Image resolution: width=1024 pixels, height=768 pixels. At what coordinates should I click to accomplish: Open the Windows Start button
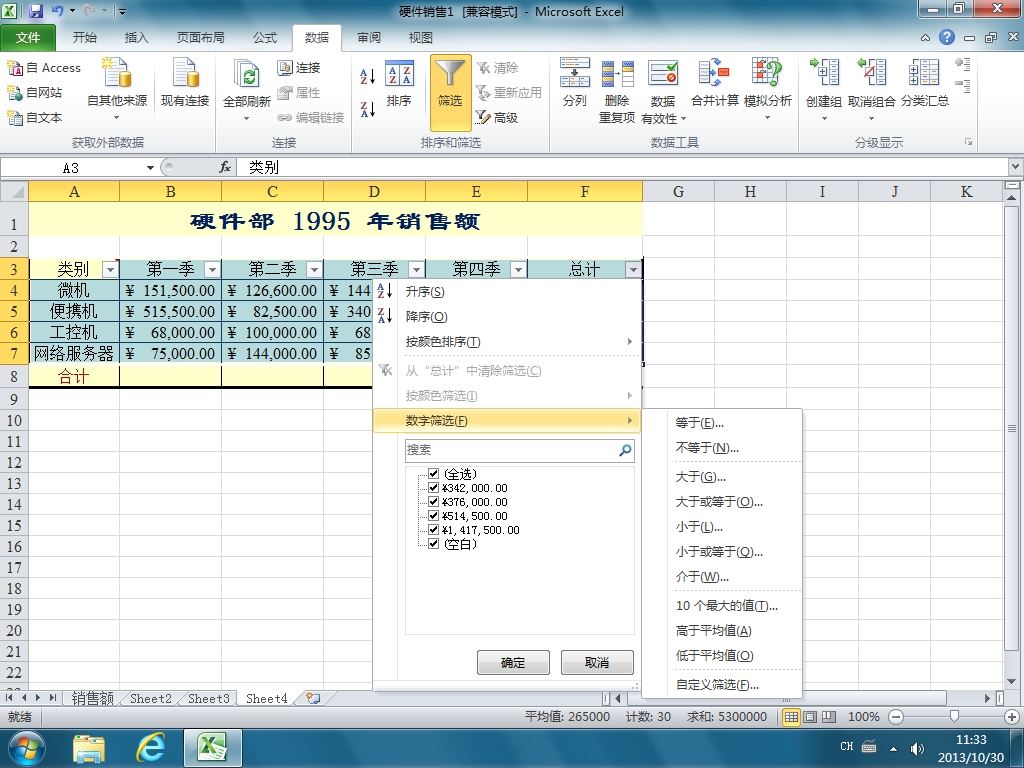pyautogui.click(x=26, y=748)
